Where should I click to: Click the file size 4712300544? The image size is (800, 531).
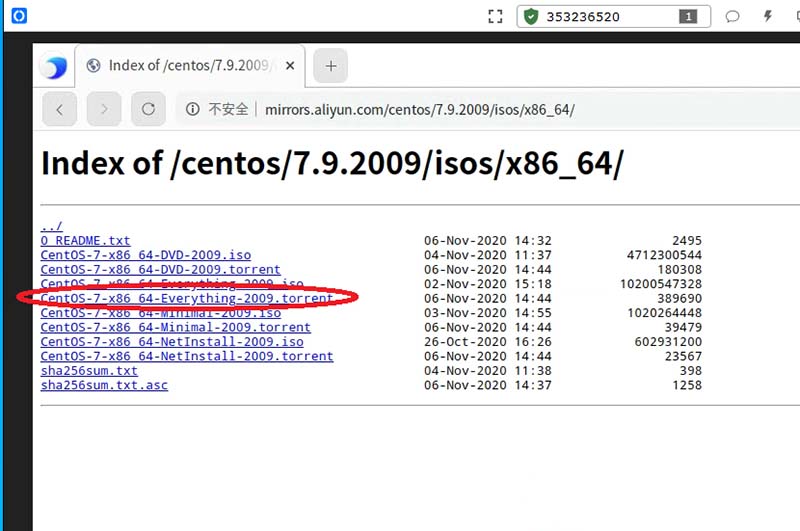pyautogui.click(x=664, y=255)
